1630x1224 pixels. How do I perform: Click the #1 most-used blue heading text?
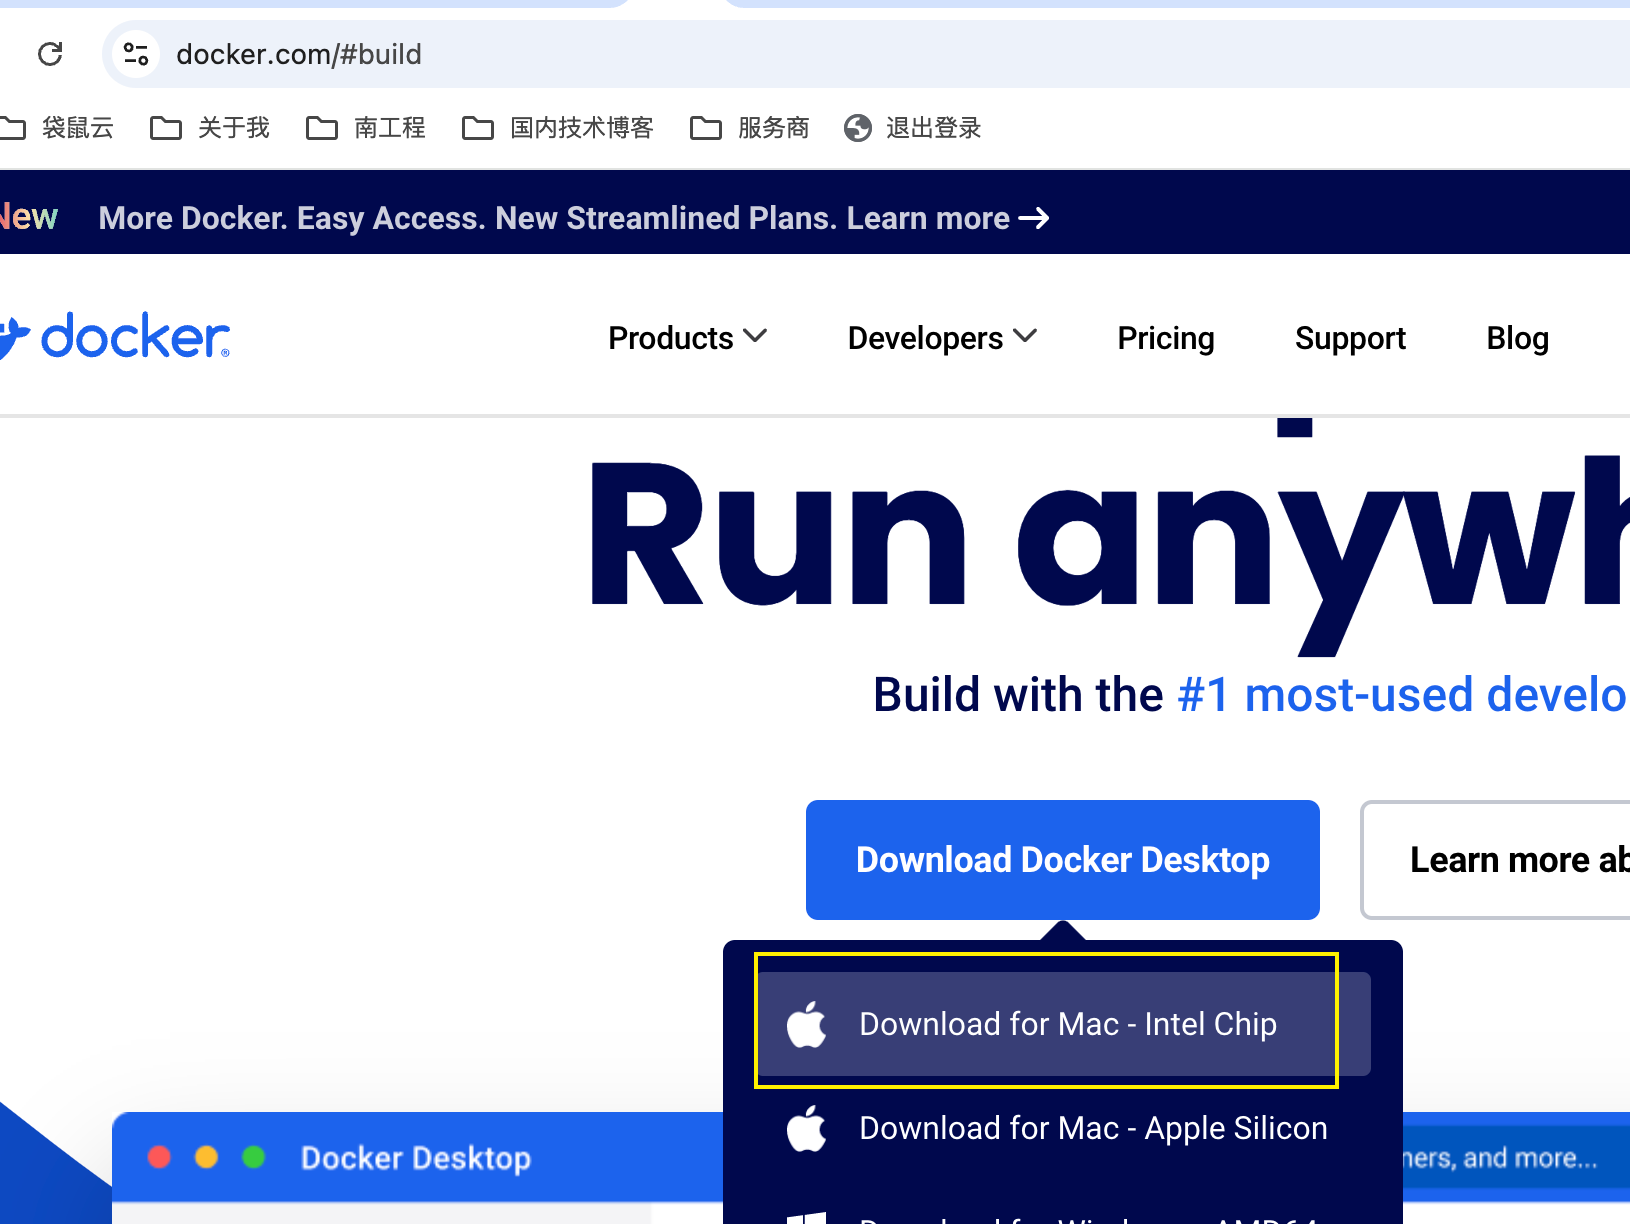click(x=1403, y=694)
